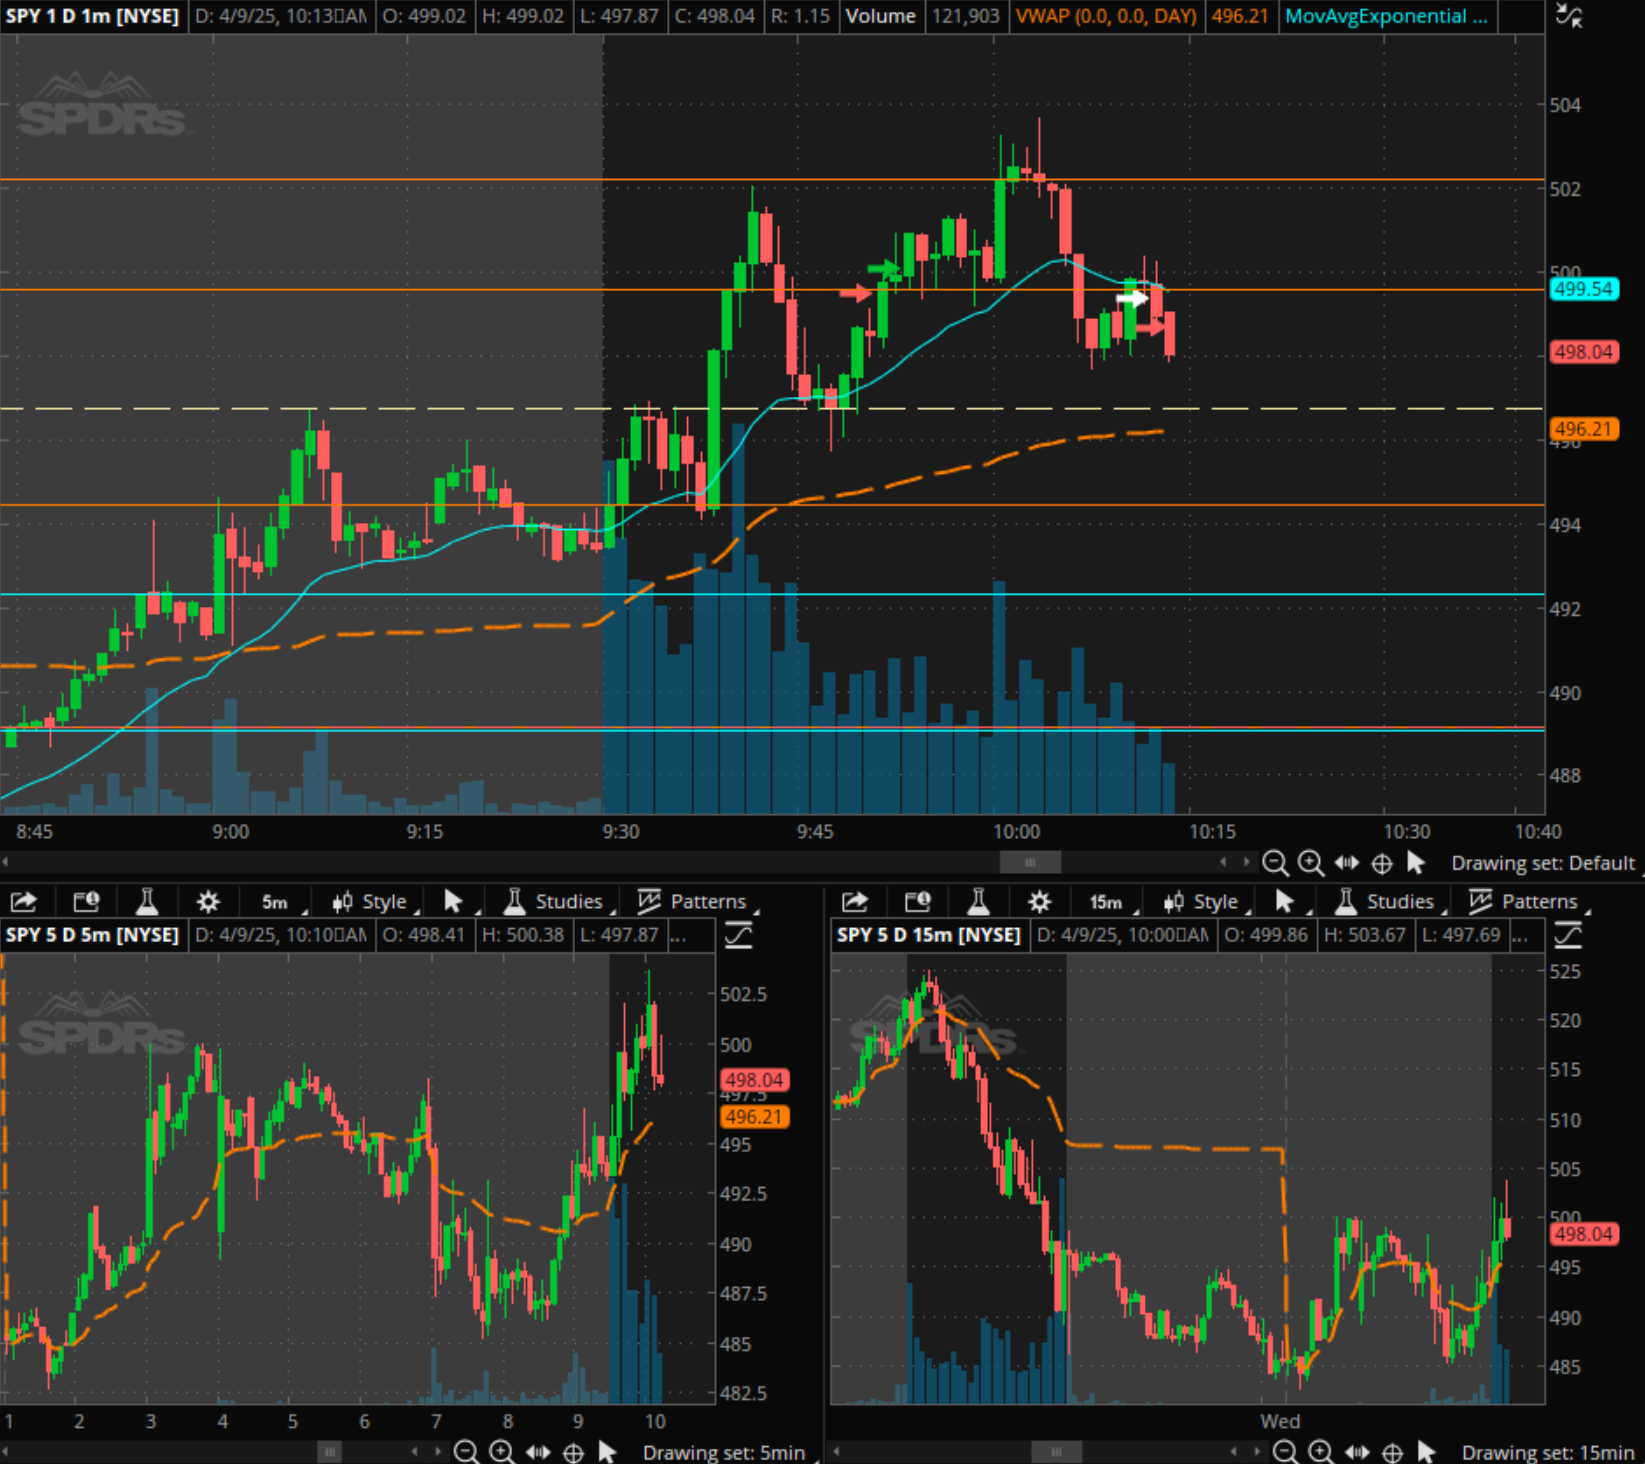Open the 15m timeframe dropdown
The image size is (1645, 1464).
1107,902
